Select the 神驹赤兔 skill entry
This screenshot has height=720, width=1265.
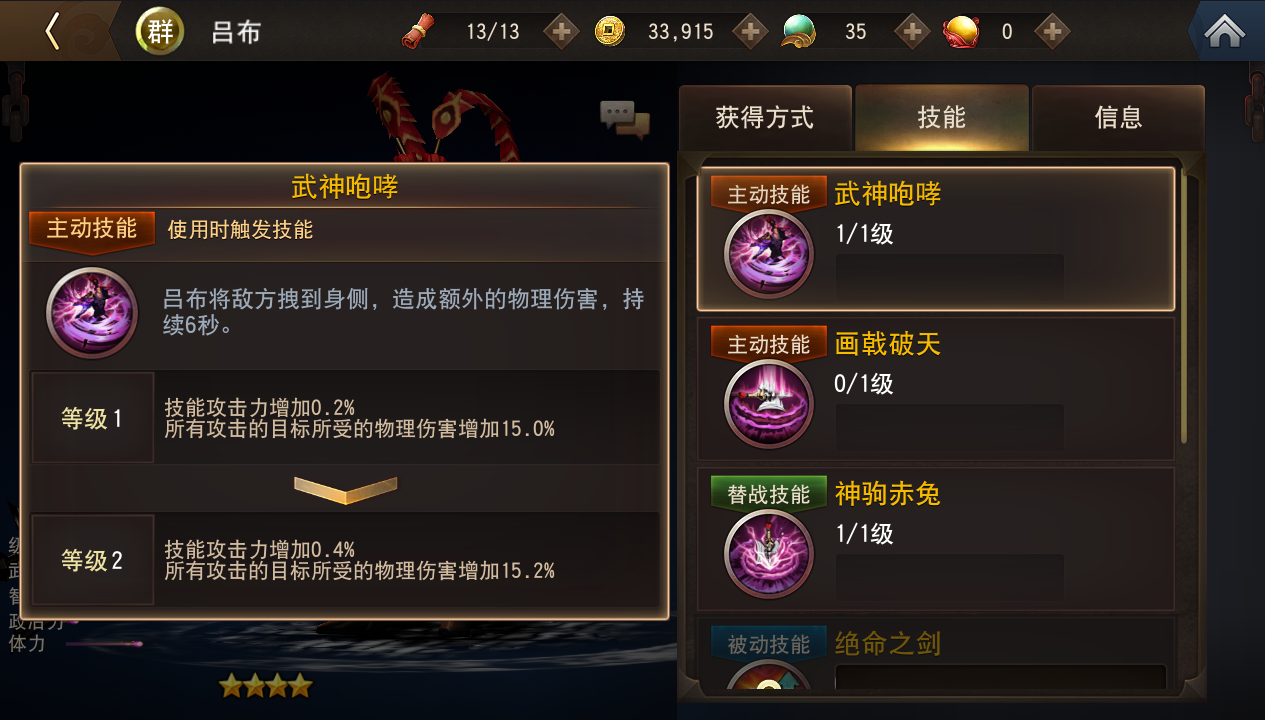pyautogui.click(x=935, y=538)
